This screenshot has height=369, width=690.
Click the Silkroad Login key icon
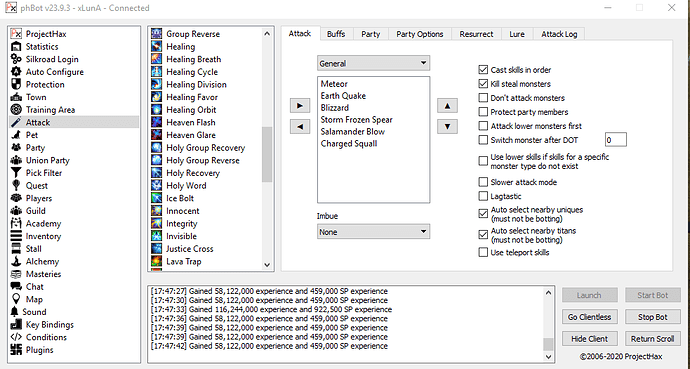[x=16, y=59]
